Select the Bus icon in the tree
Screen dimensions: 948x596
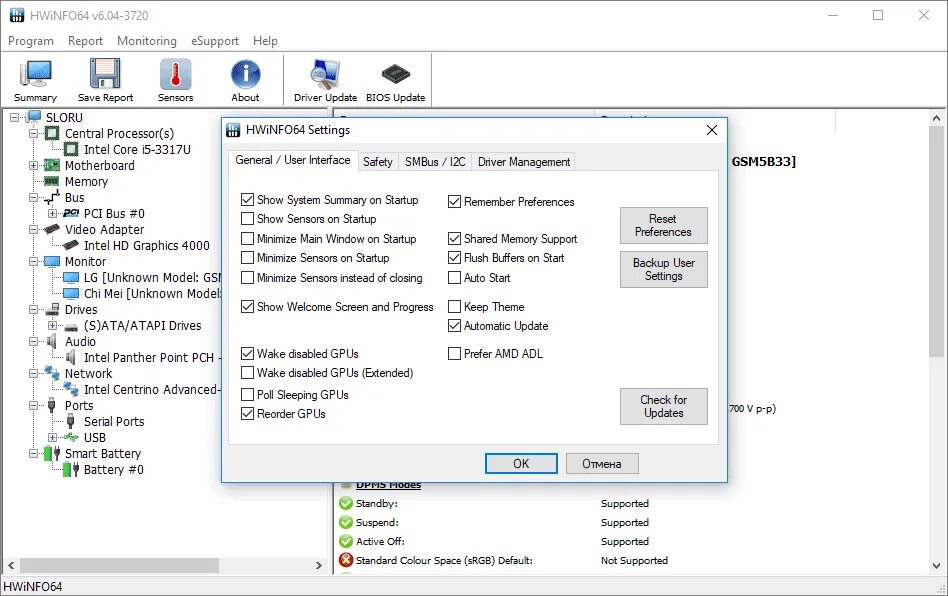click(x=53, y=197)
